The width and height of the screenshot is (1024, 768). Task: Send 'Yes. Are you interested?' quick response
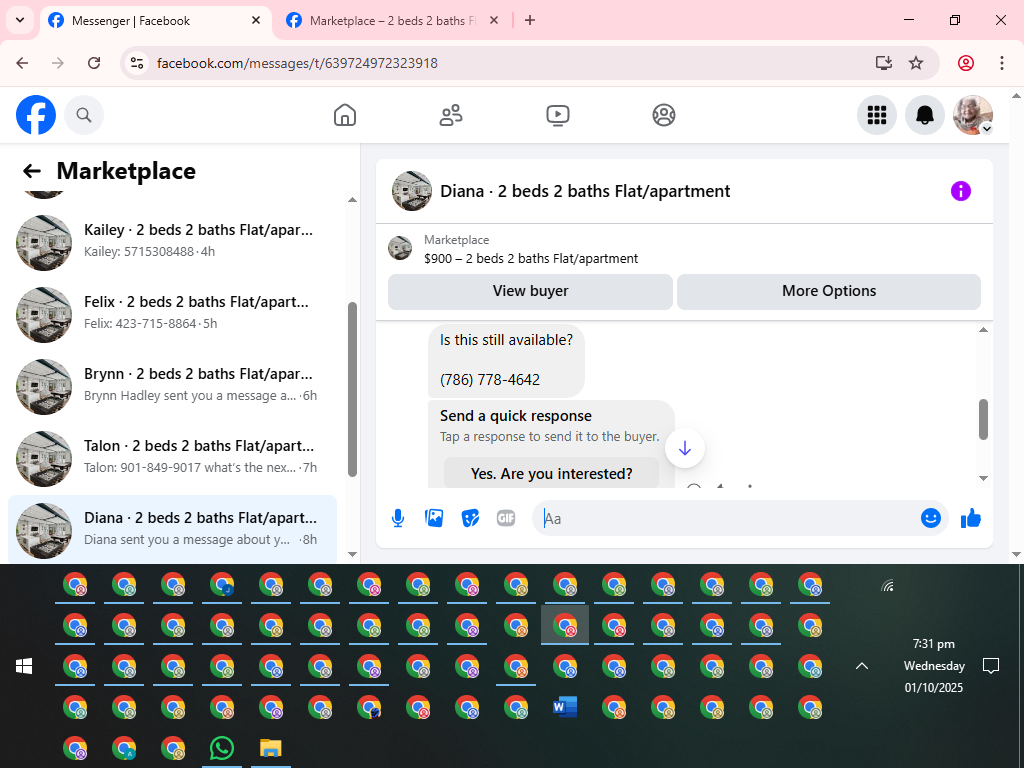551,473
